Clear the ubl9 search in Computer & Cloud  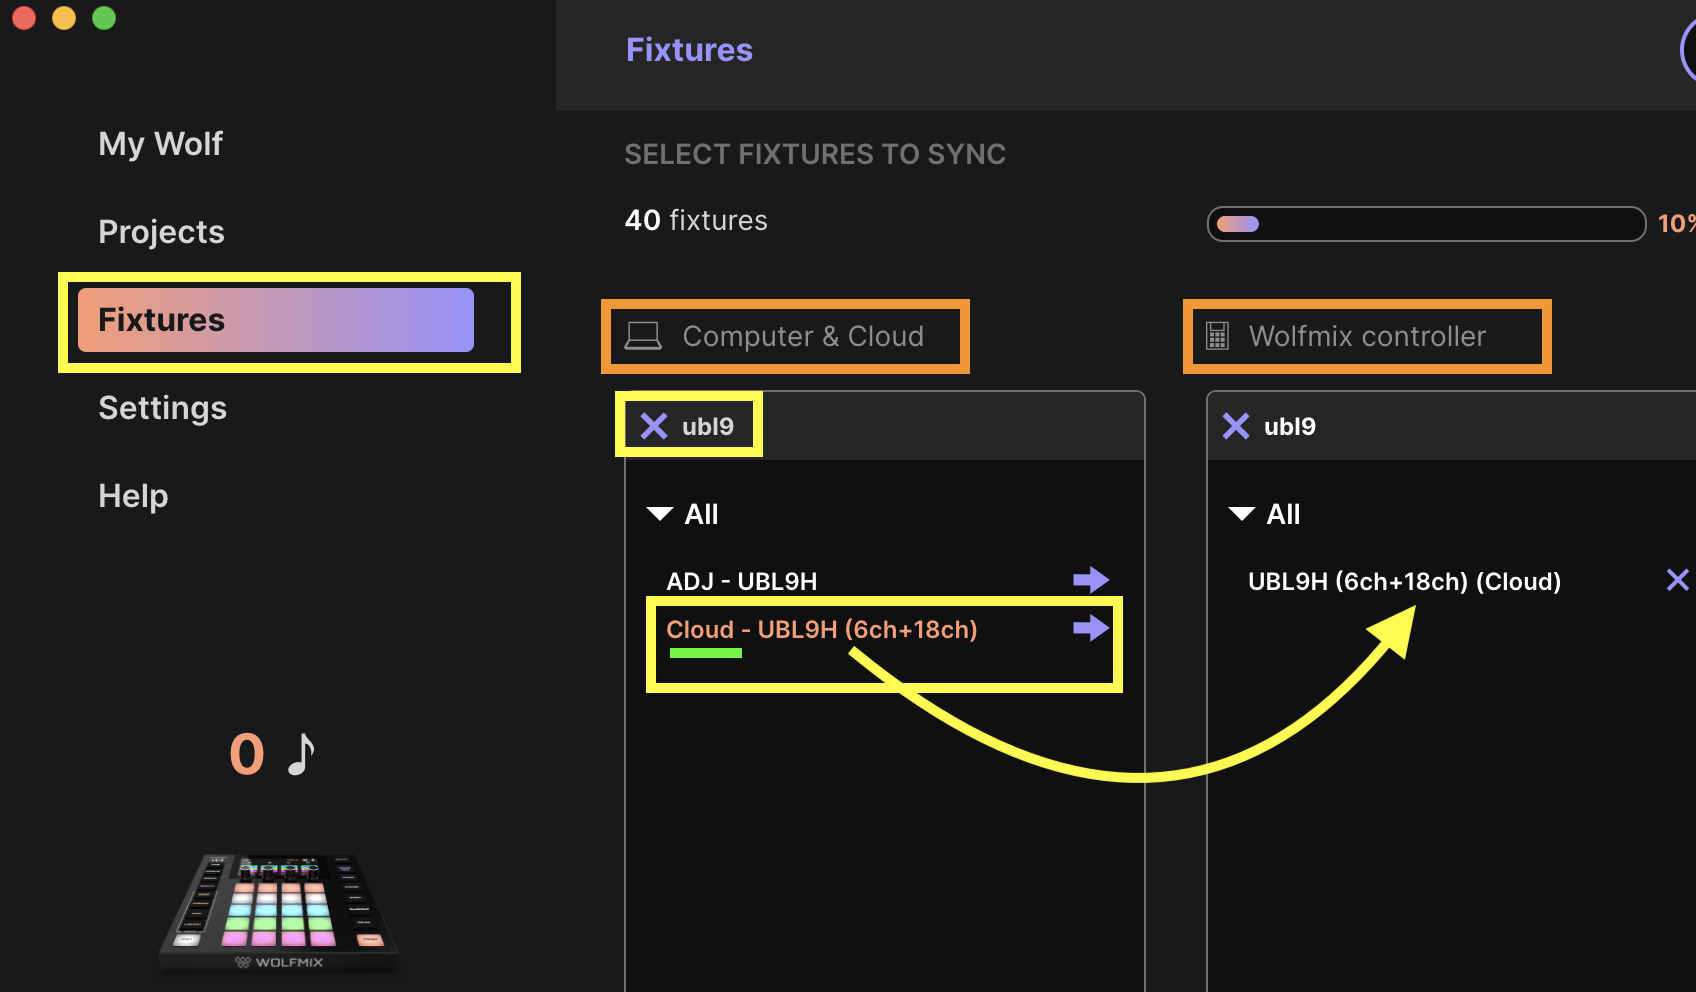[x=654, y=426]
